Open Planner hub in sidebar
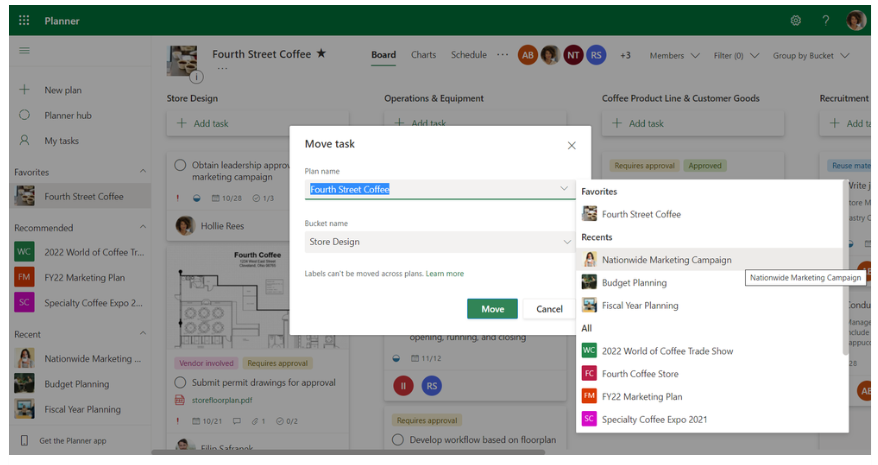This screenshot has height=465, width=878. coord(68,115)
